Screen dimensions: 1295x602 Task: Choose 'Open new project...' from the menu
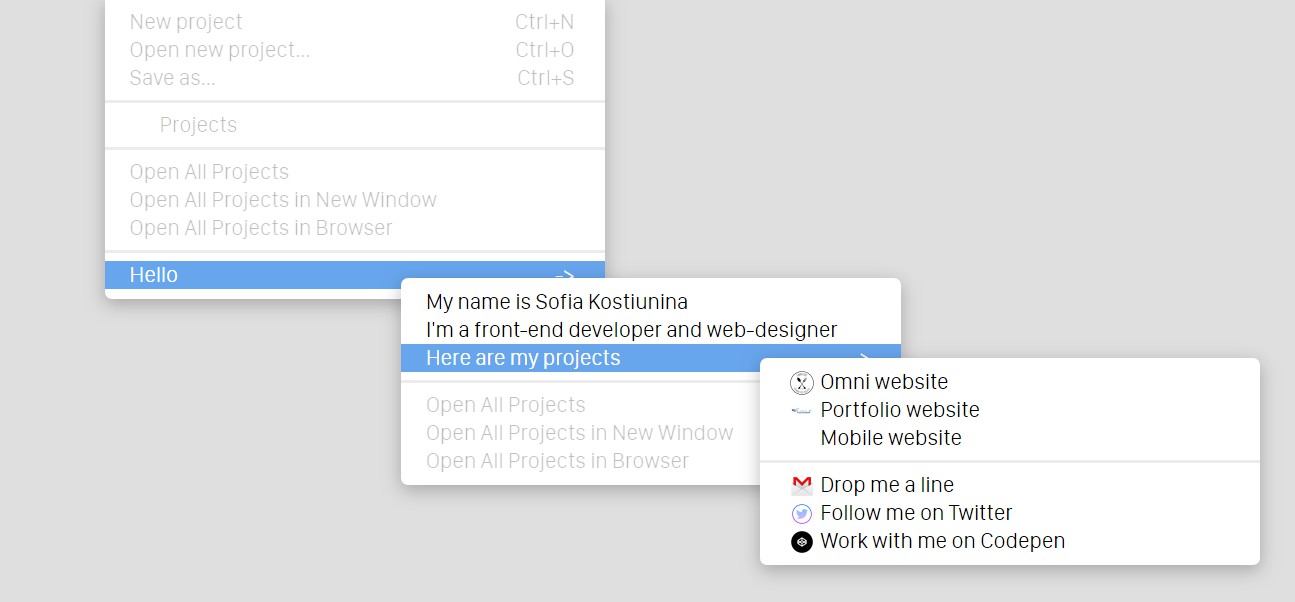[220, 50]
